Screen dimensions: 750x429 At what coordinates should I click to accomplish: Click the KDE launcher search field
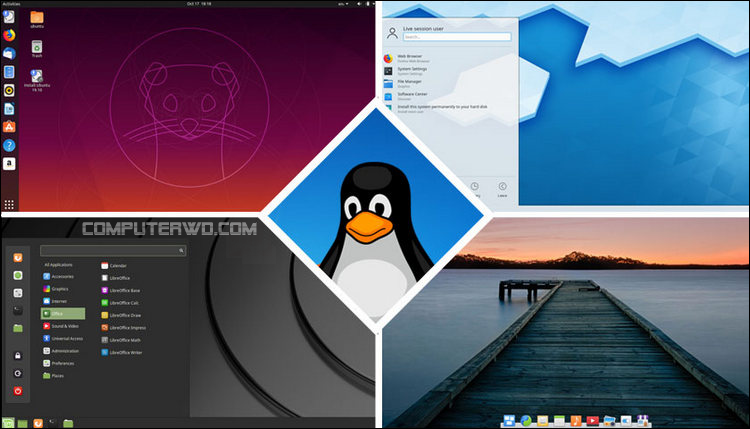click(x=457, y=37)
